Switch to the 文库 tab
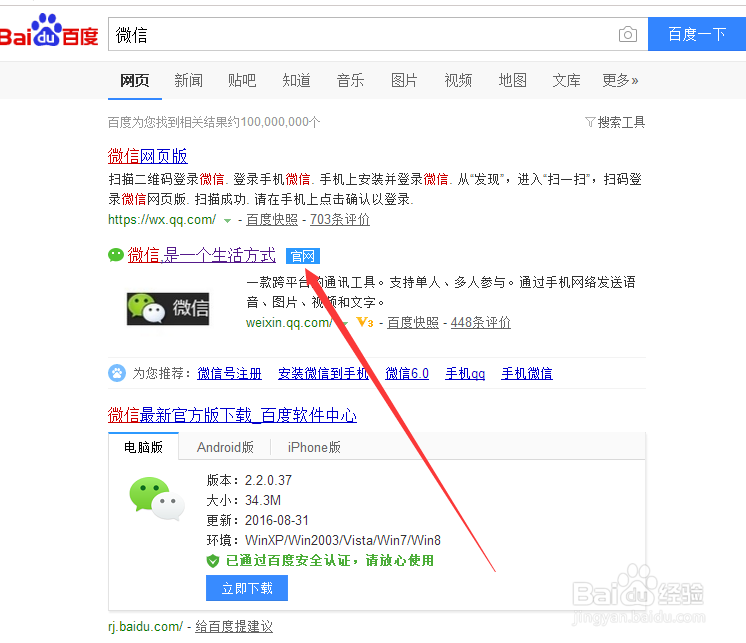 coord(566,80)
